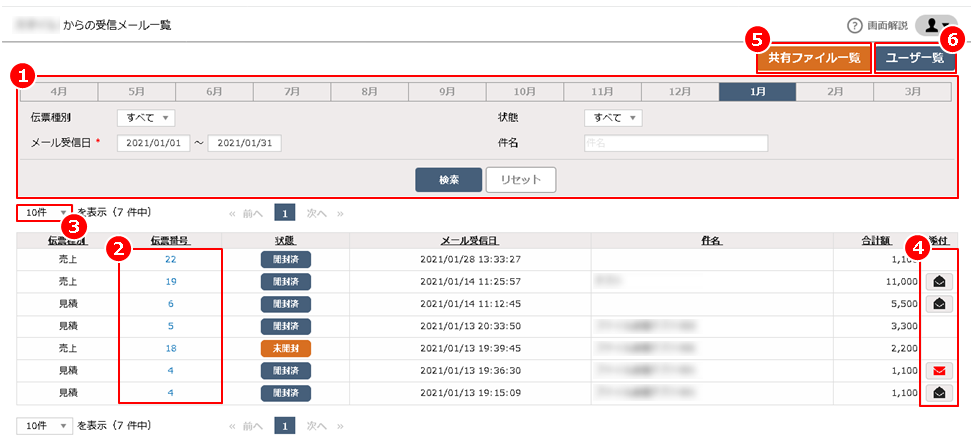Sort by the メール受信日 column header

(x=470, y=241)
